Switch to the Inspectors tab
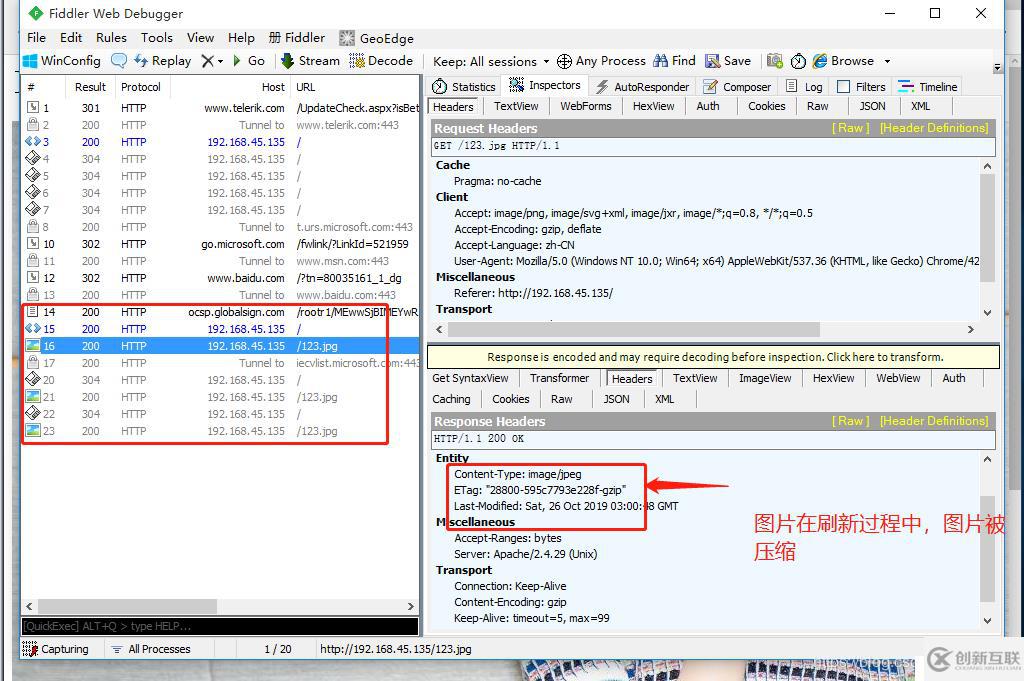This screenshot has height=681, width=1024. point(545,86)
